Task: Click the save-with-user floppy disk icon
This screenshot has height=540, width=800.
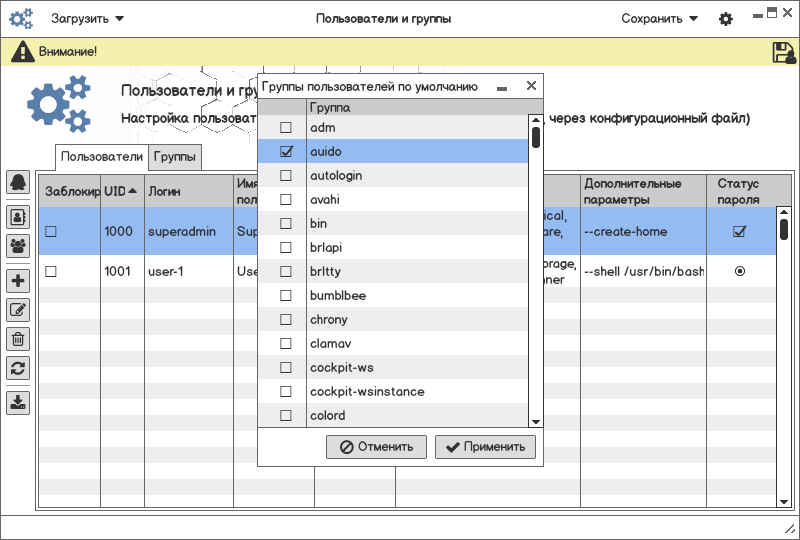Action: point(784,52)
